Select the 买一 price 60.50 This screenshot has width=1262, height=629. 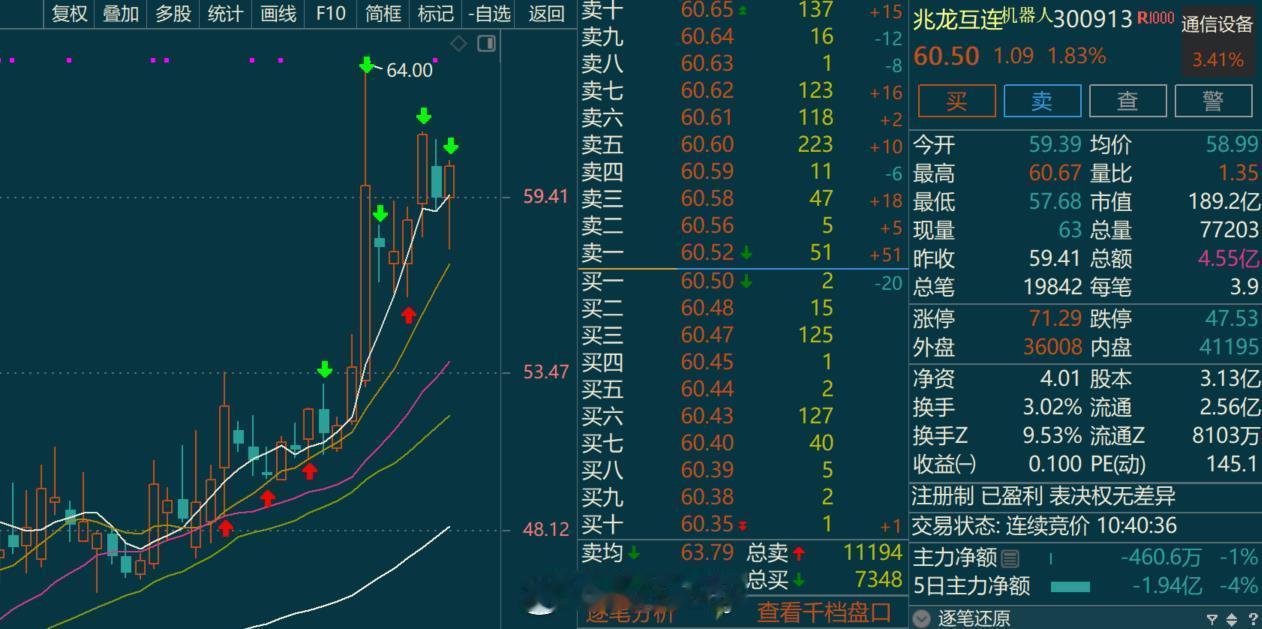click(707, 281)
